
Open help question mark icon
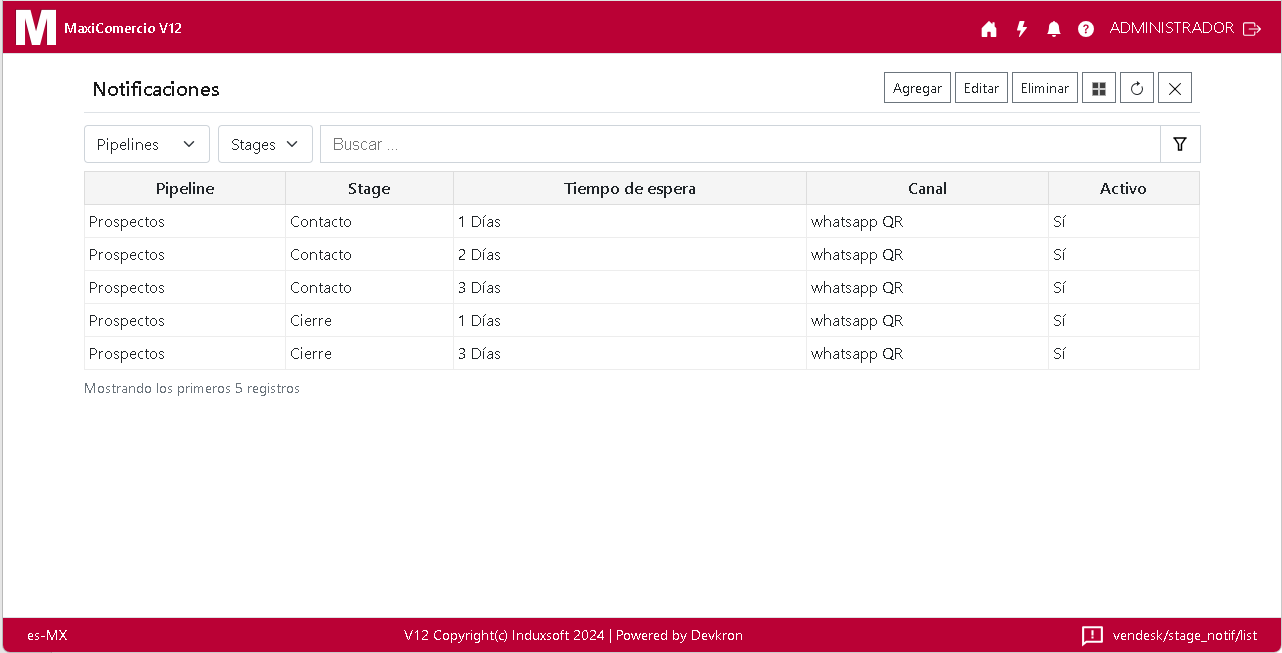(x=1086, y=29)
